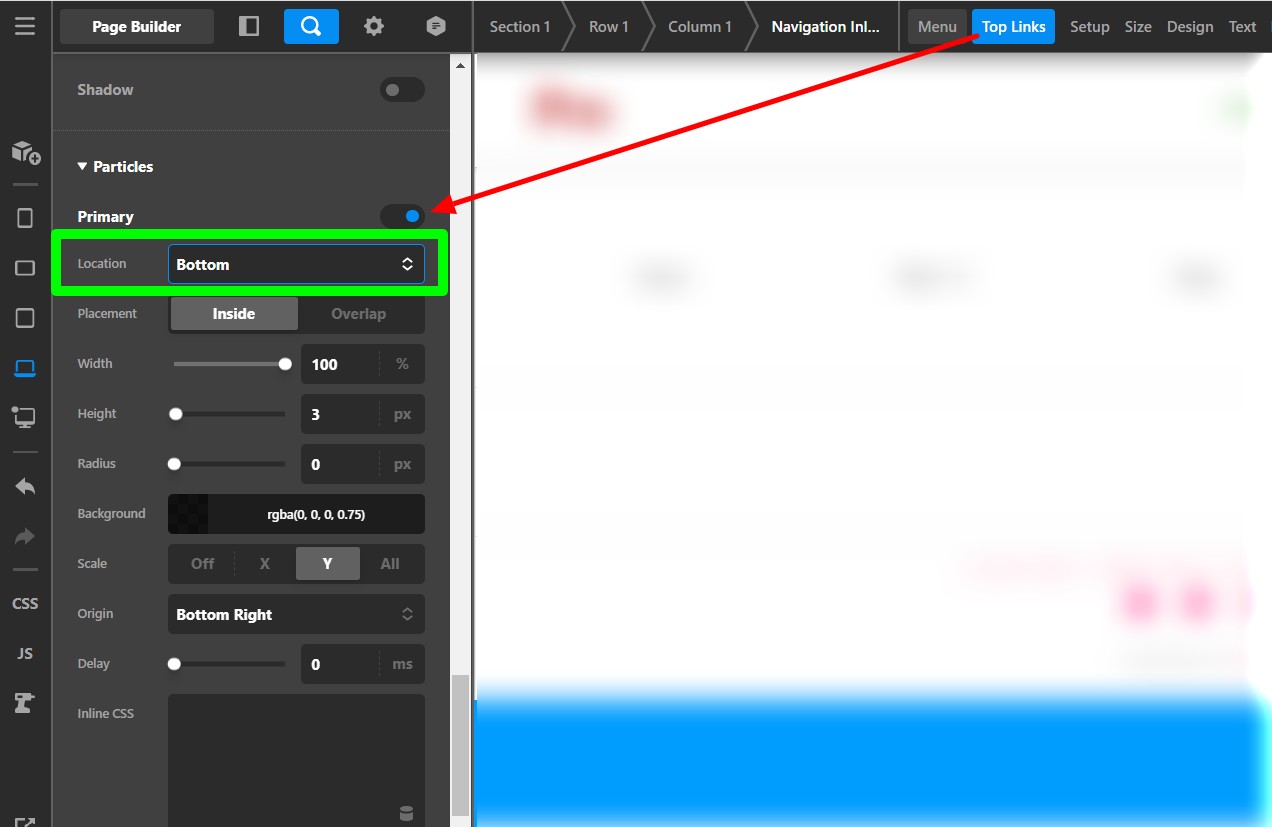
Task: Select the laptop breakpoint icon
Action: [x=25, y=368]
